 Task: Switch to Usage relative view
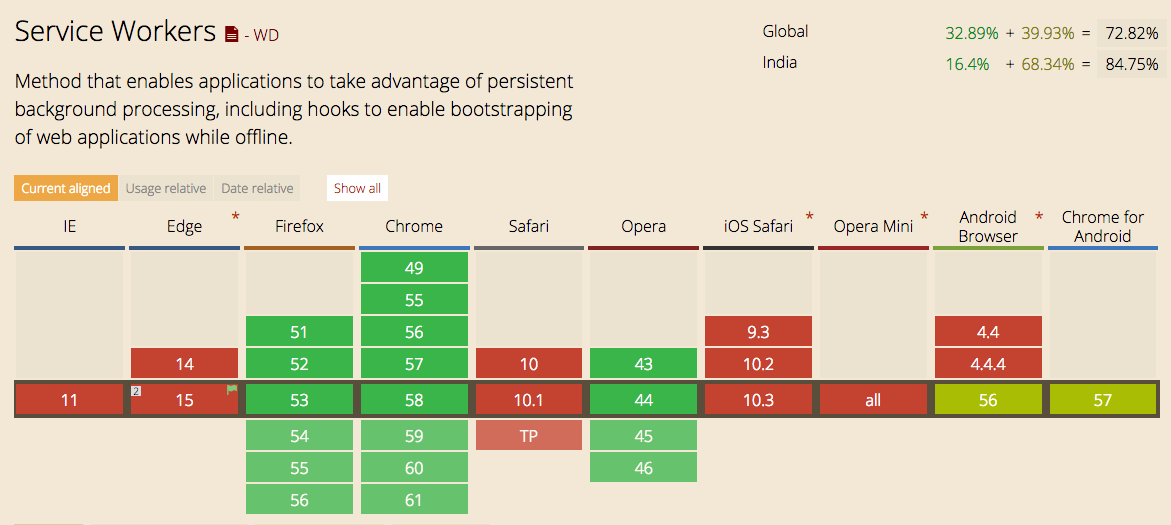click(166, 188)
